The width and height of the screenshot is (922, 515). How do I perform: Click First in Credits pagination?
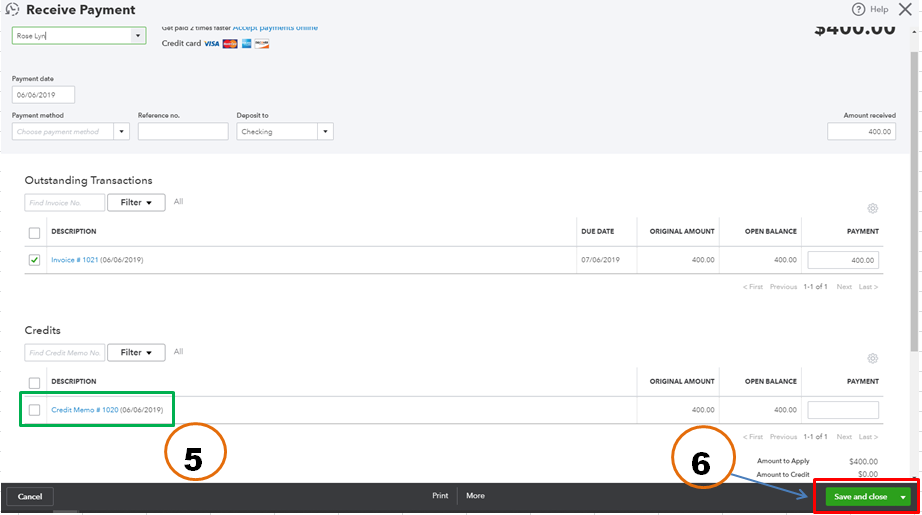pos(753,437)
